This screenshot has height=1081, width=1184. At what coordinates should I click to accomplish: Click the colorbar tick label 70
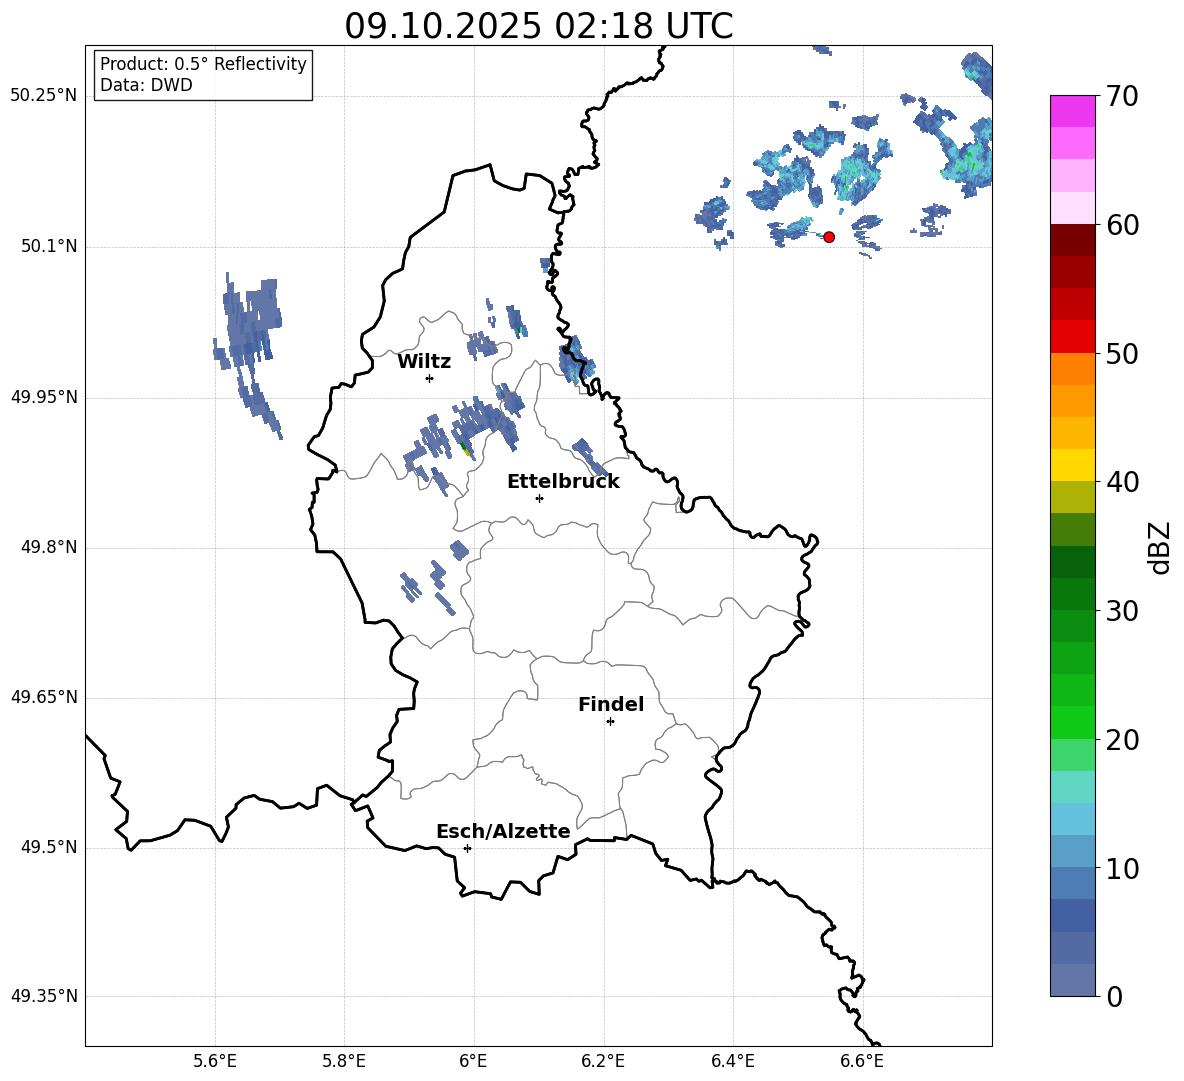pyautogui.click(x=1122, y=96)
